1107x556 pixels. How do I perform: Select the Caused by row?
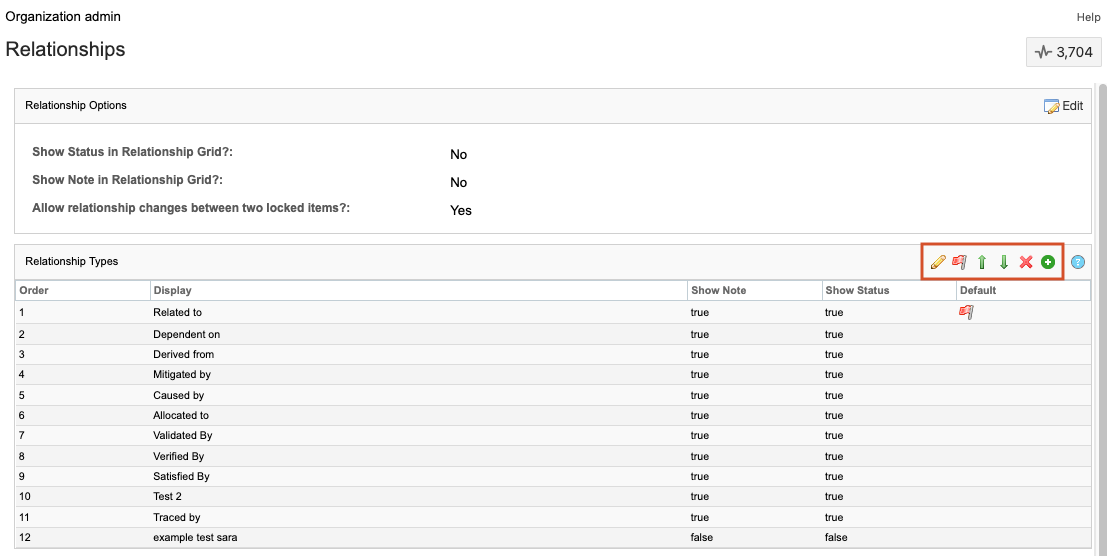coord(553,395)
